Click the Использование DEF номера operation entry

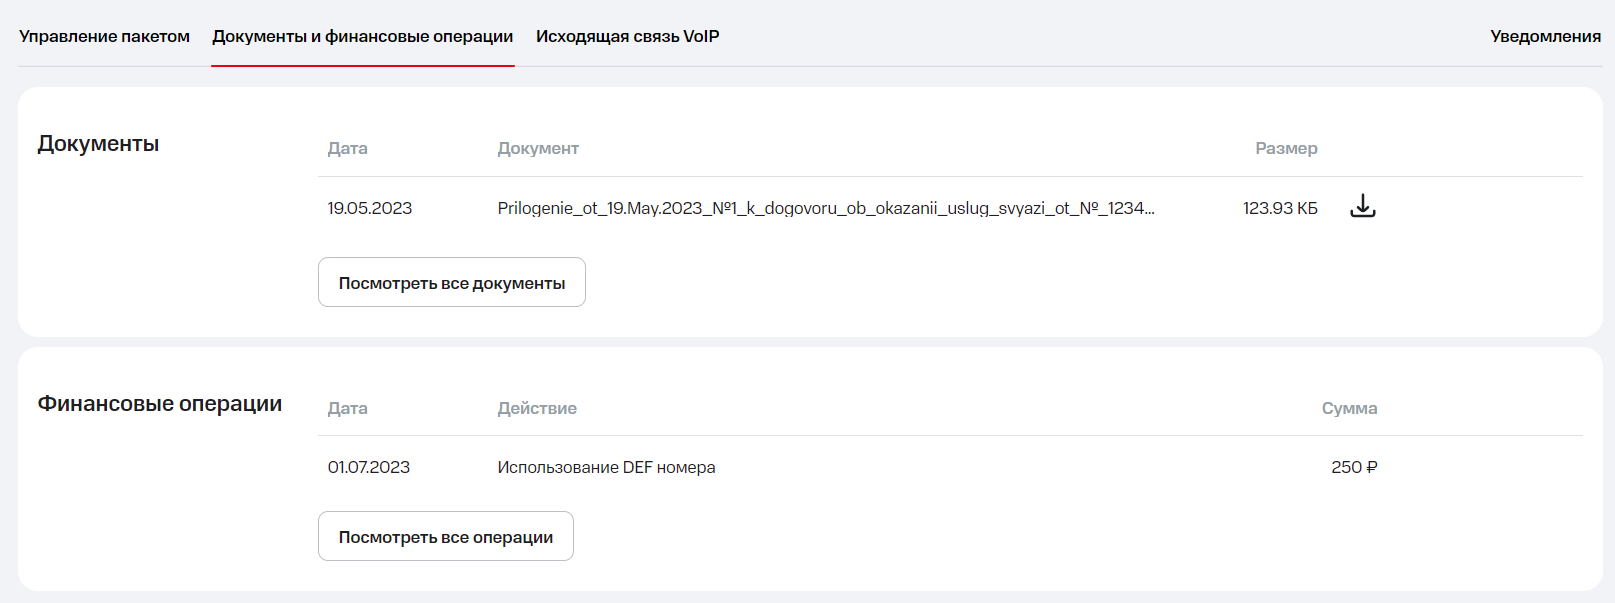[x=606, y=467]
